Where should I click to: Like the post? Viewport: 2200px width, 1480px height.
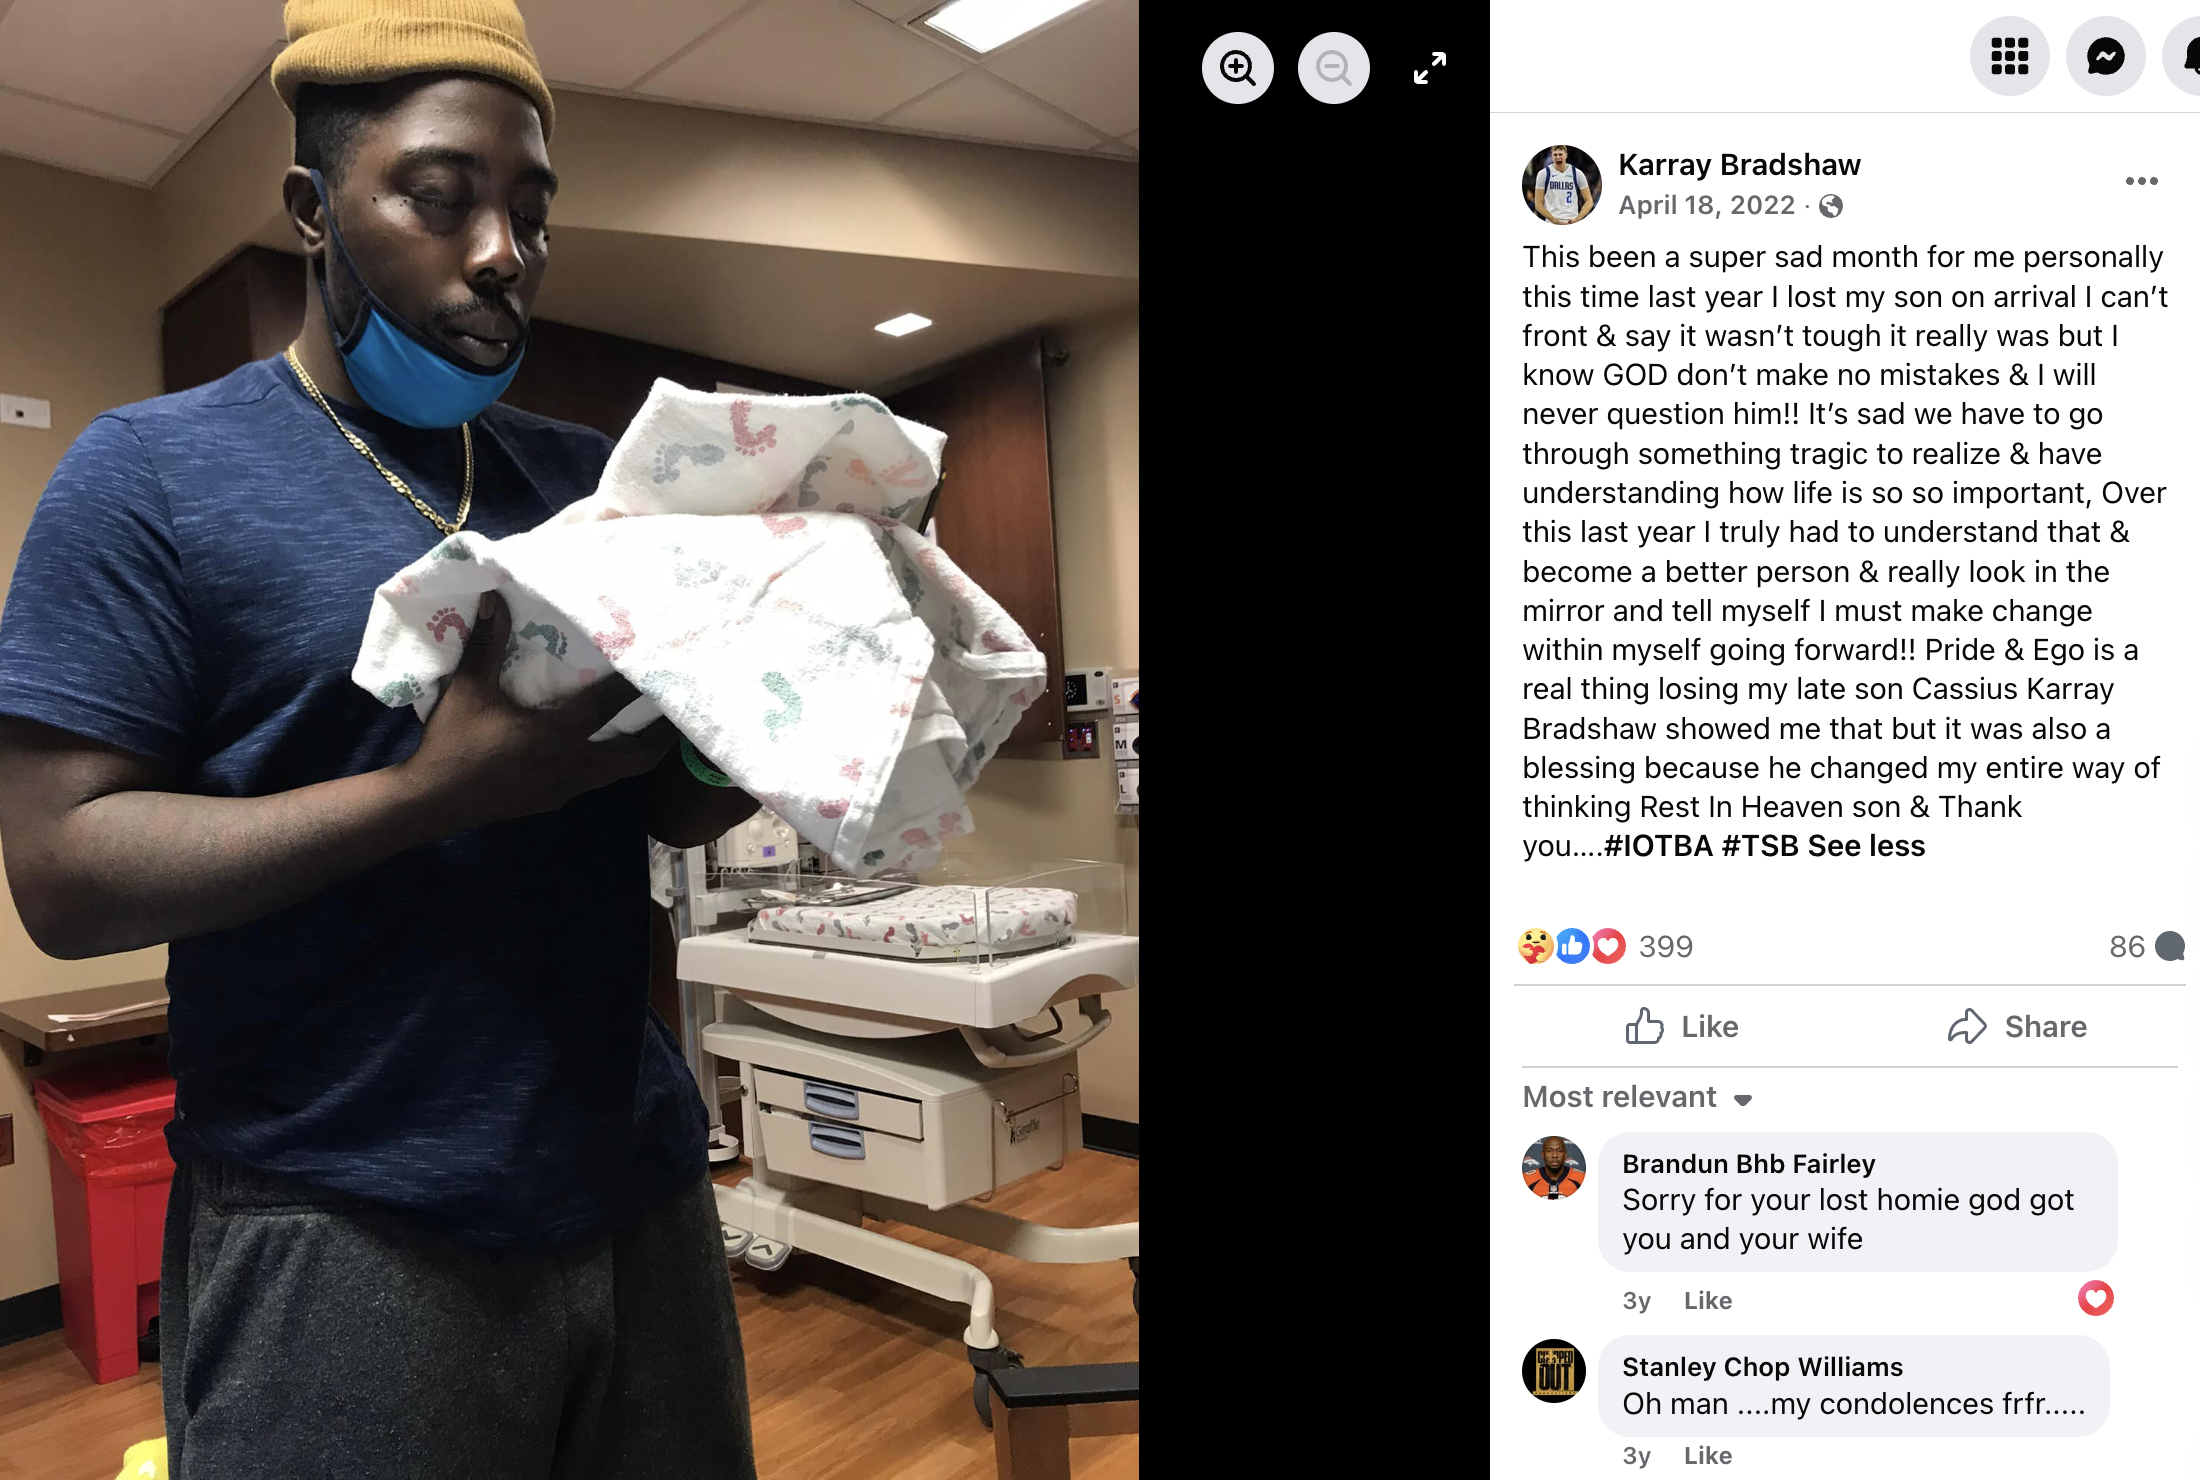click(1682, 1026)
